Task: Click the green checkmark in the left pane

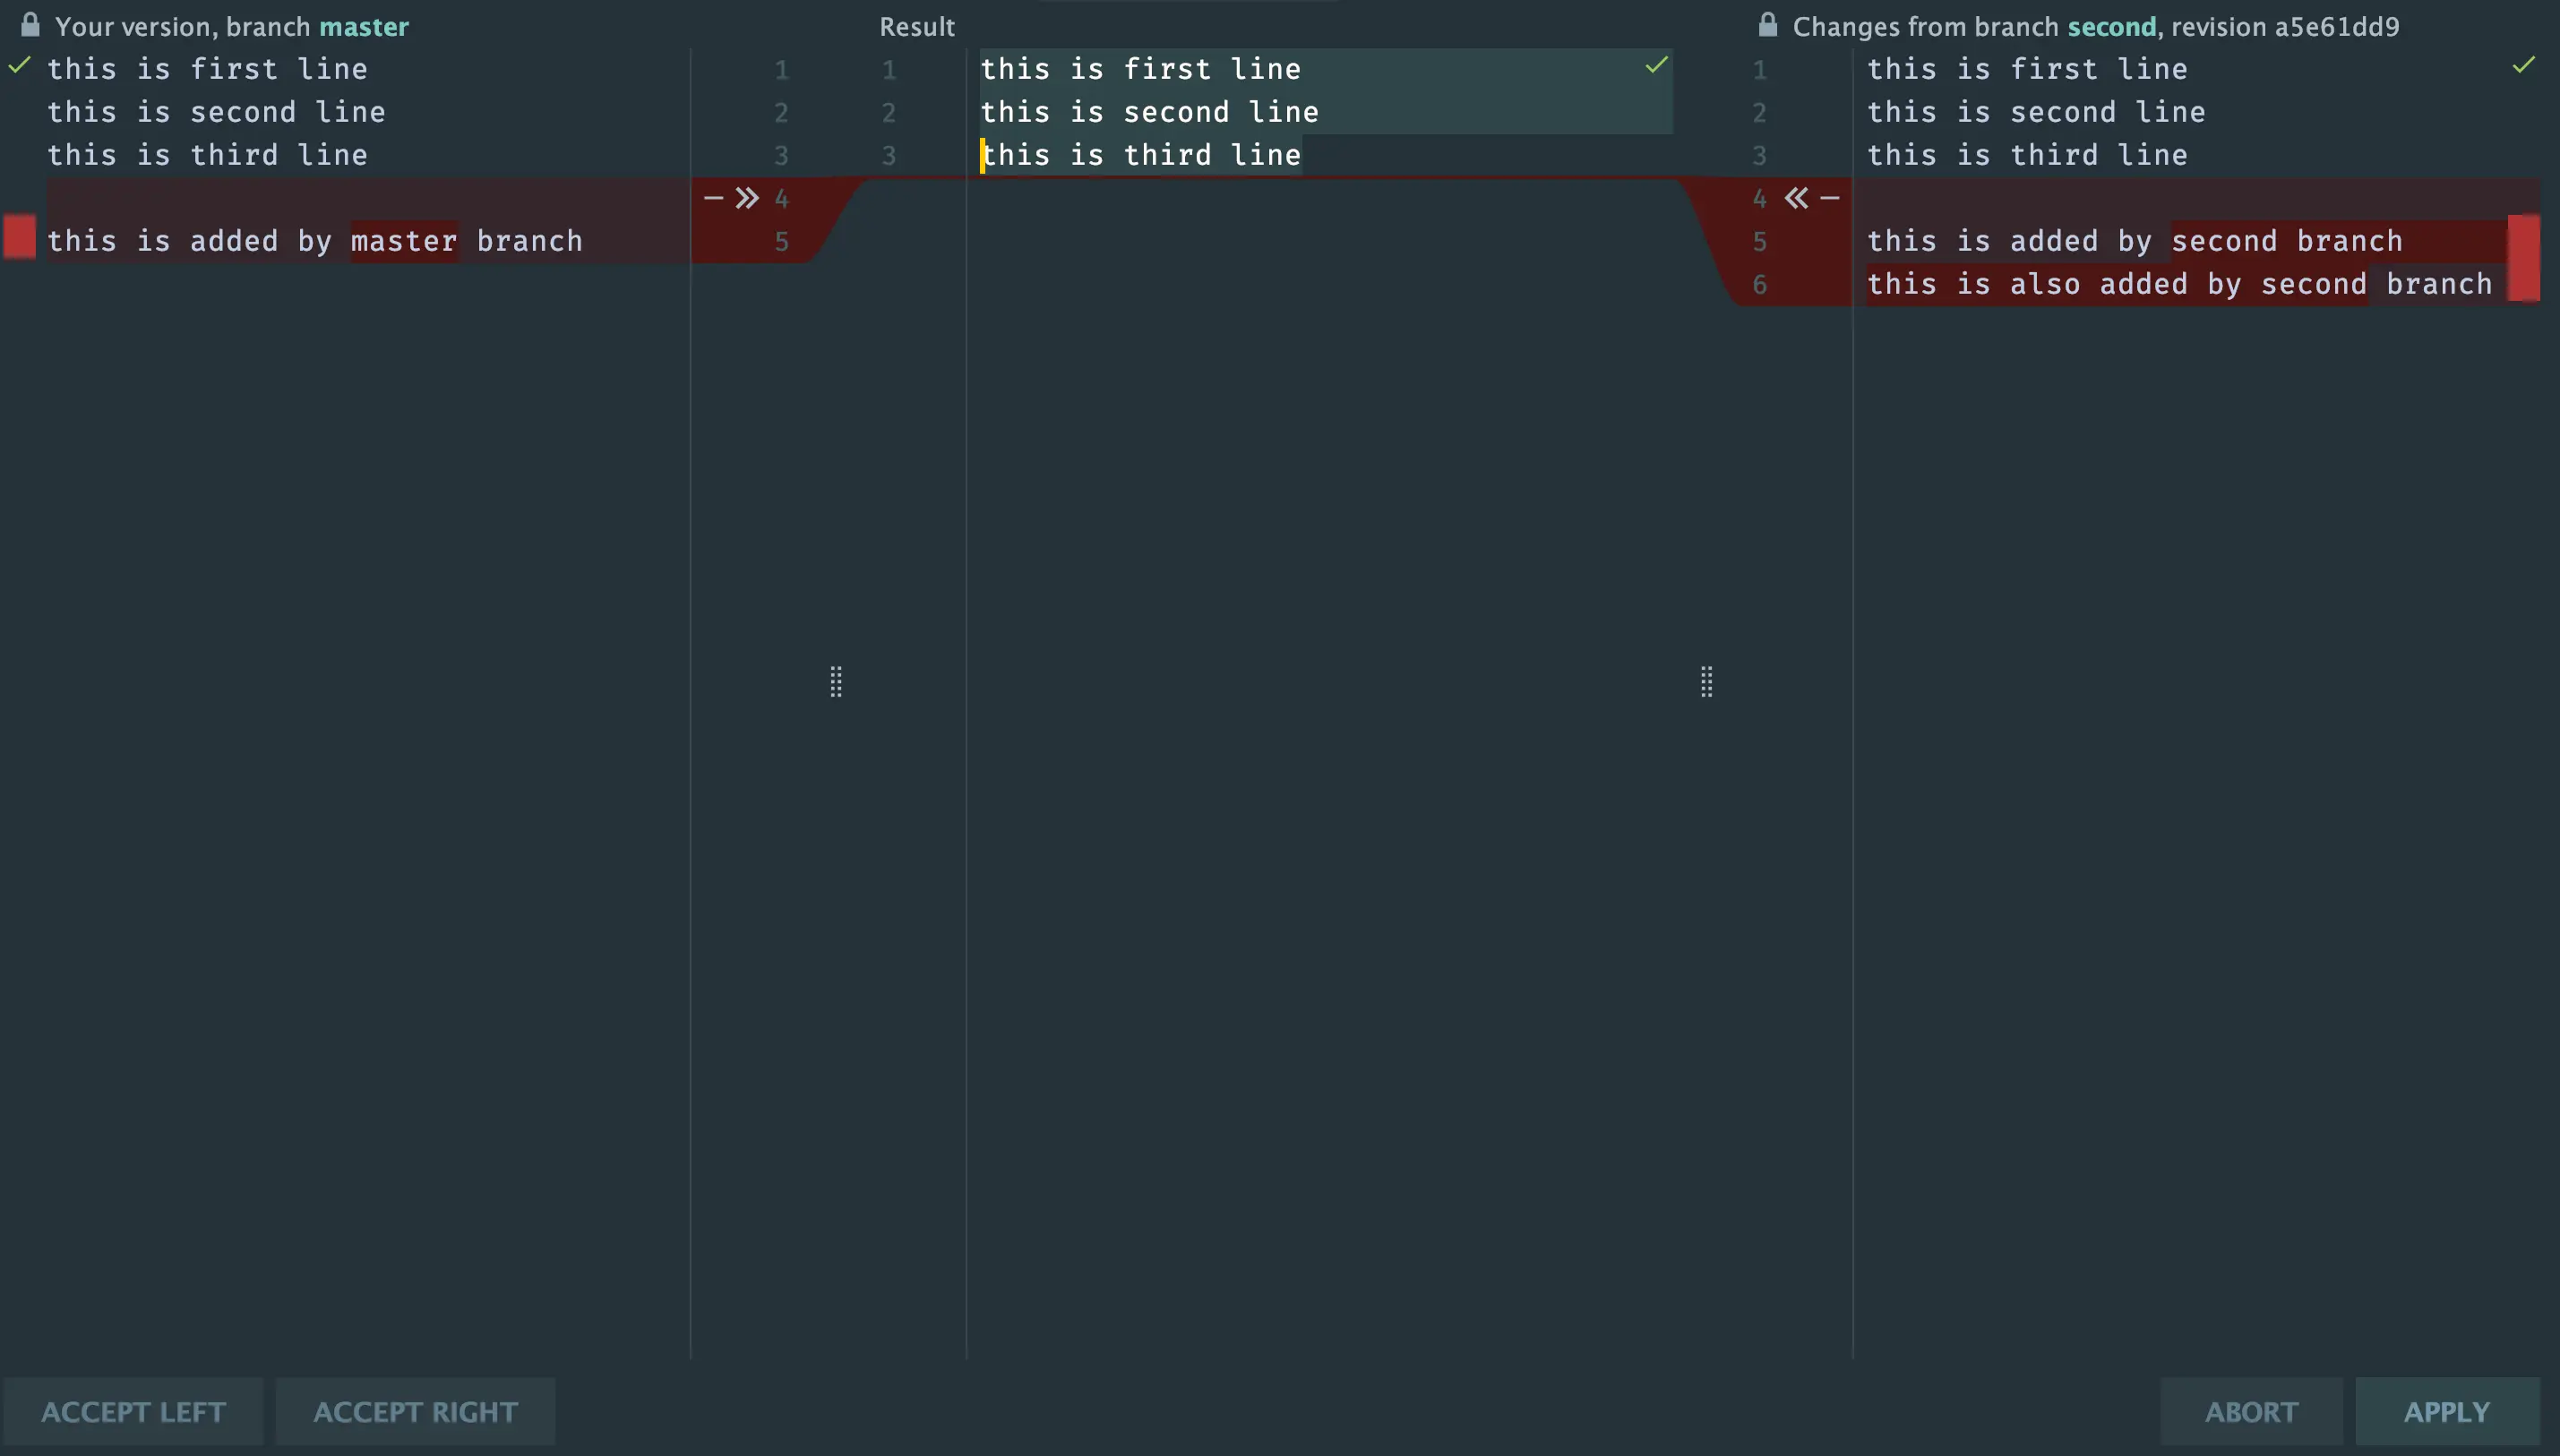Action: click(19, 66)
